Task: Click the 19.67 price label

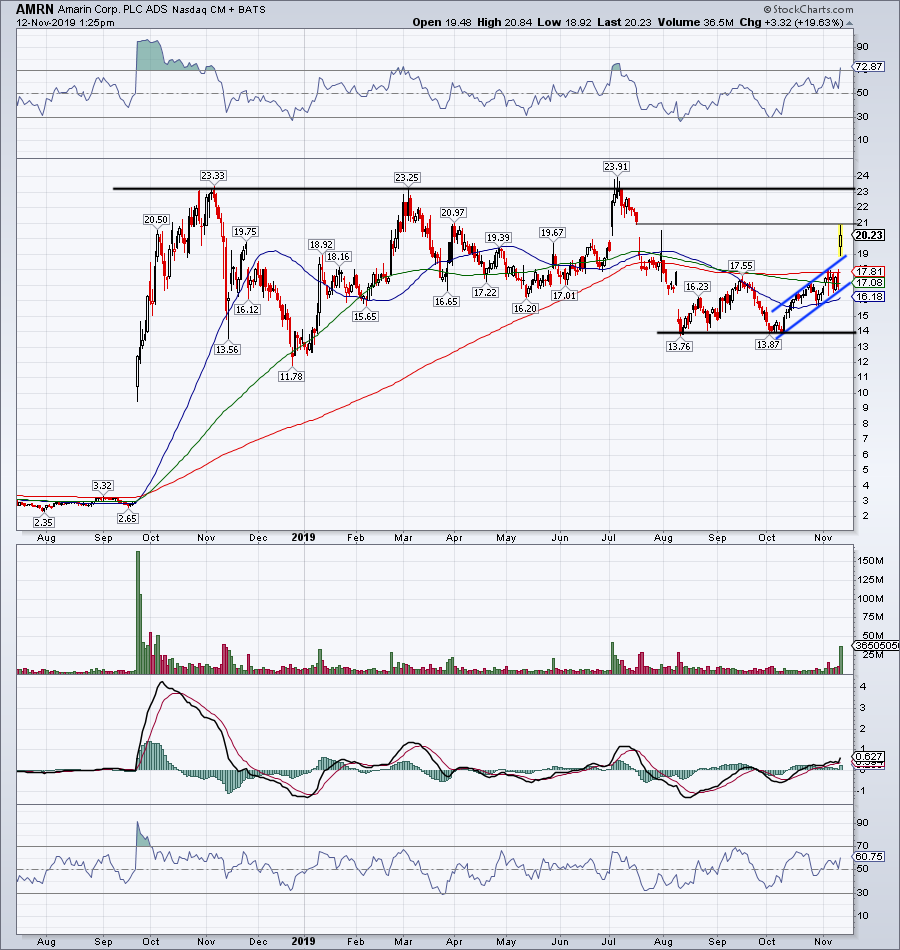Action: point(552,233)
